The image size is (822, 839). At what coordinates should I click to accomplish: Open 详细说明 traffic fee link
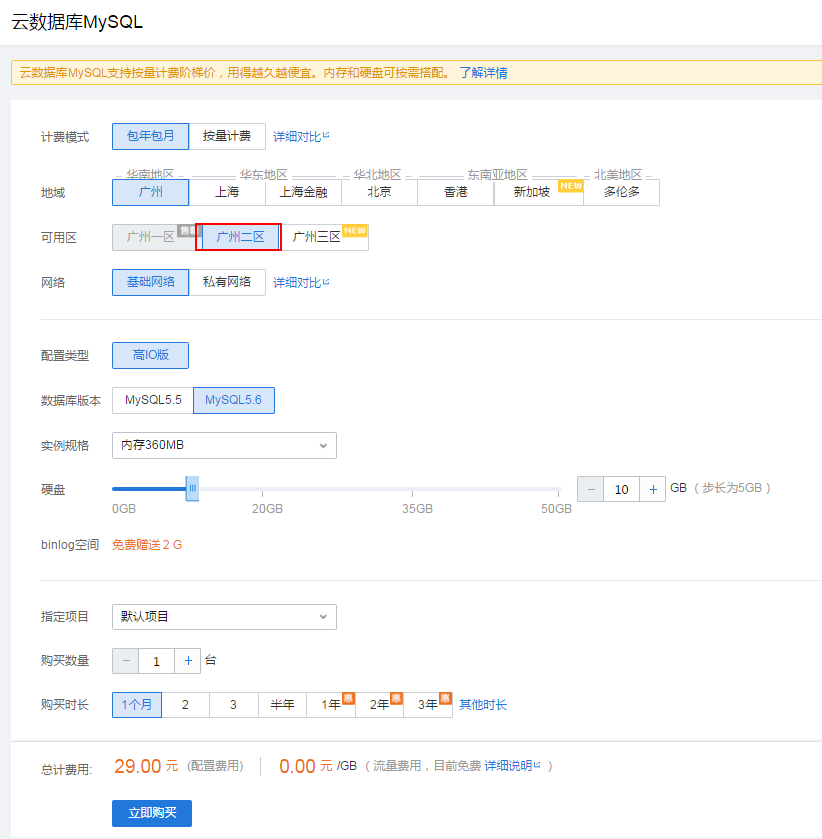[x=512, y=766]
